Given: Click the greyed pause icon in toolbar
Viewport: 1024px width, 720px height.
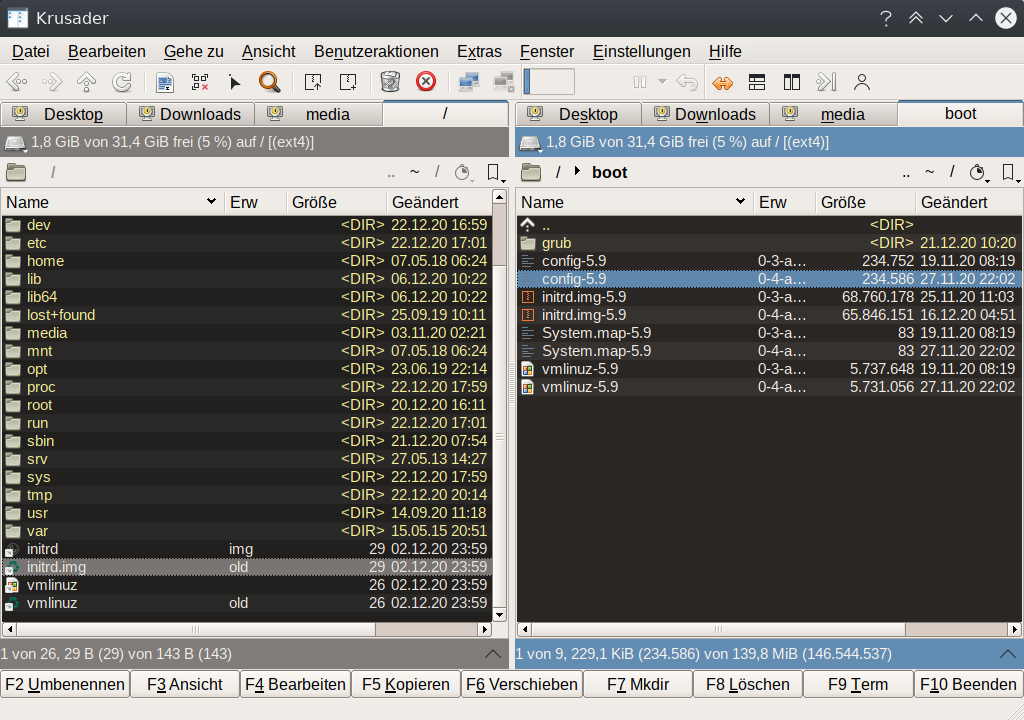Looking at the screenshot, I should click(640, 82).
